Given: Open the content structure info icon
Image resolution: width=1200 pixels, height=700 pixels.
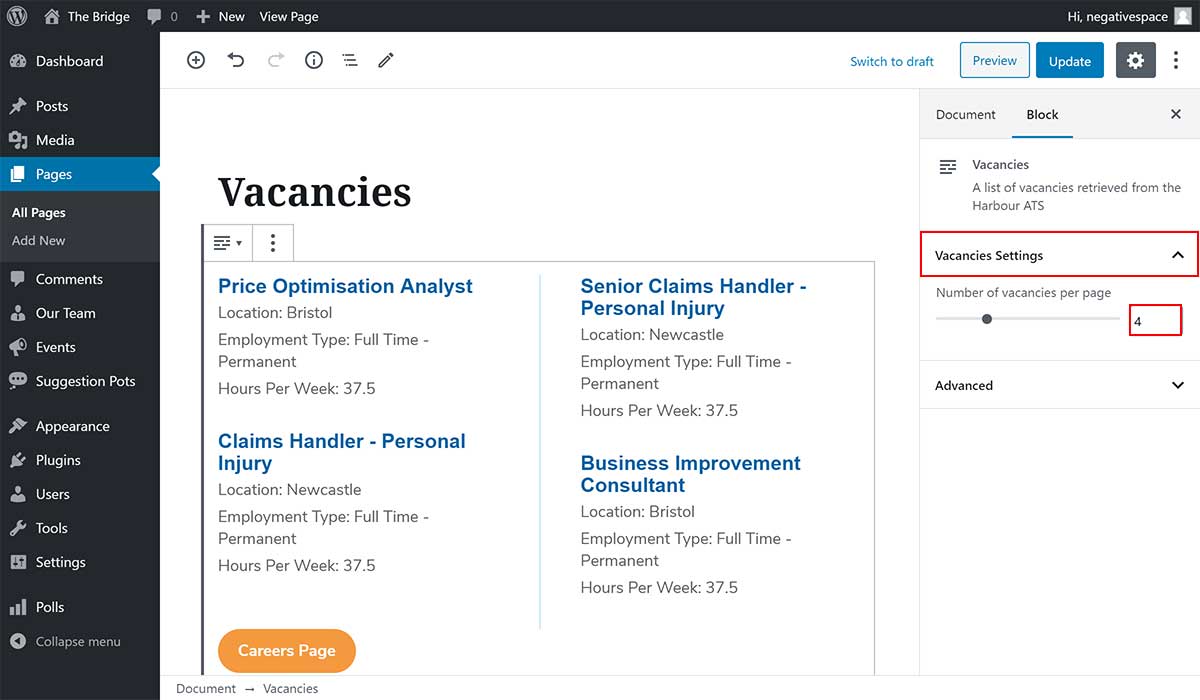Looking at the screenshot, I should [x=314, y=60].
